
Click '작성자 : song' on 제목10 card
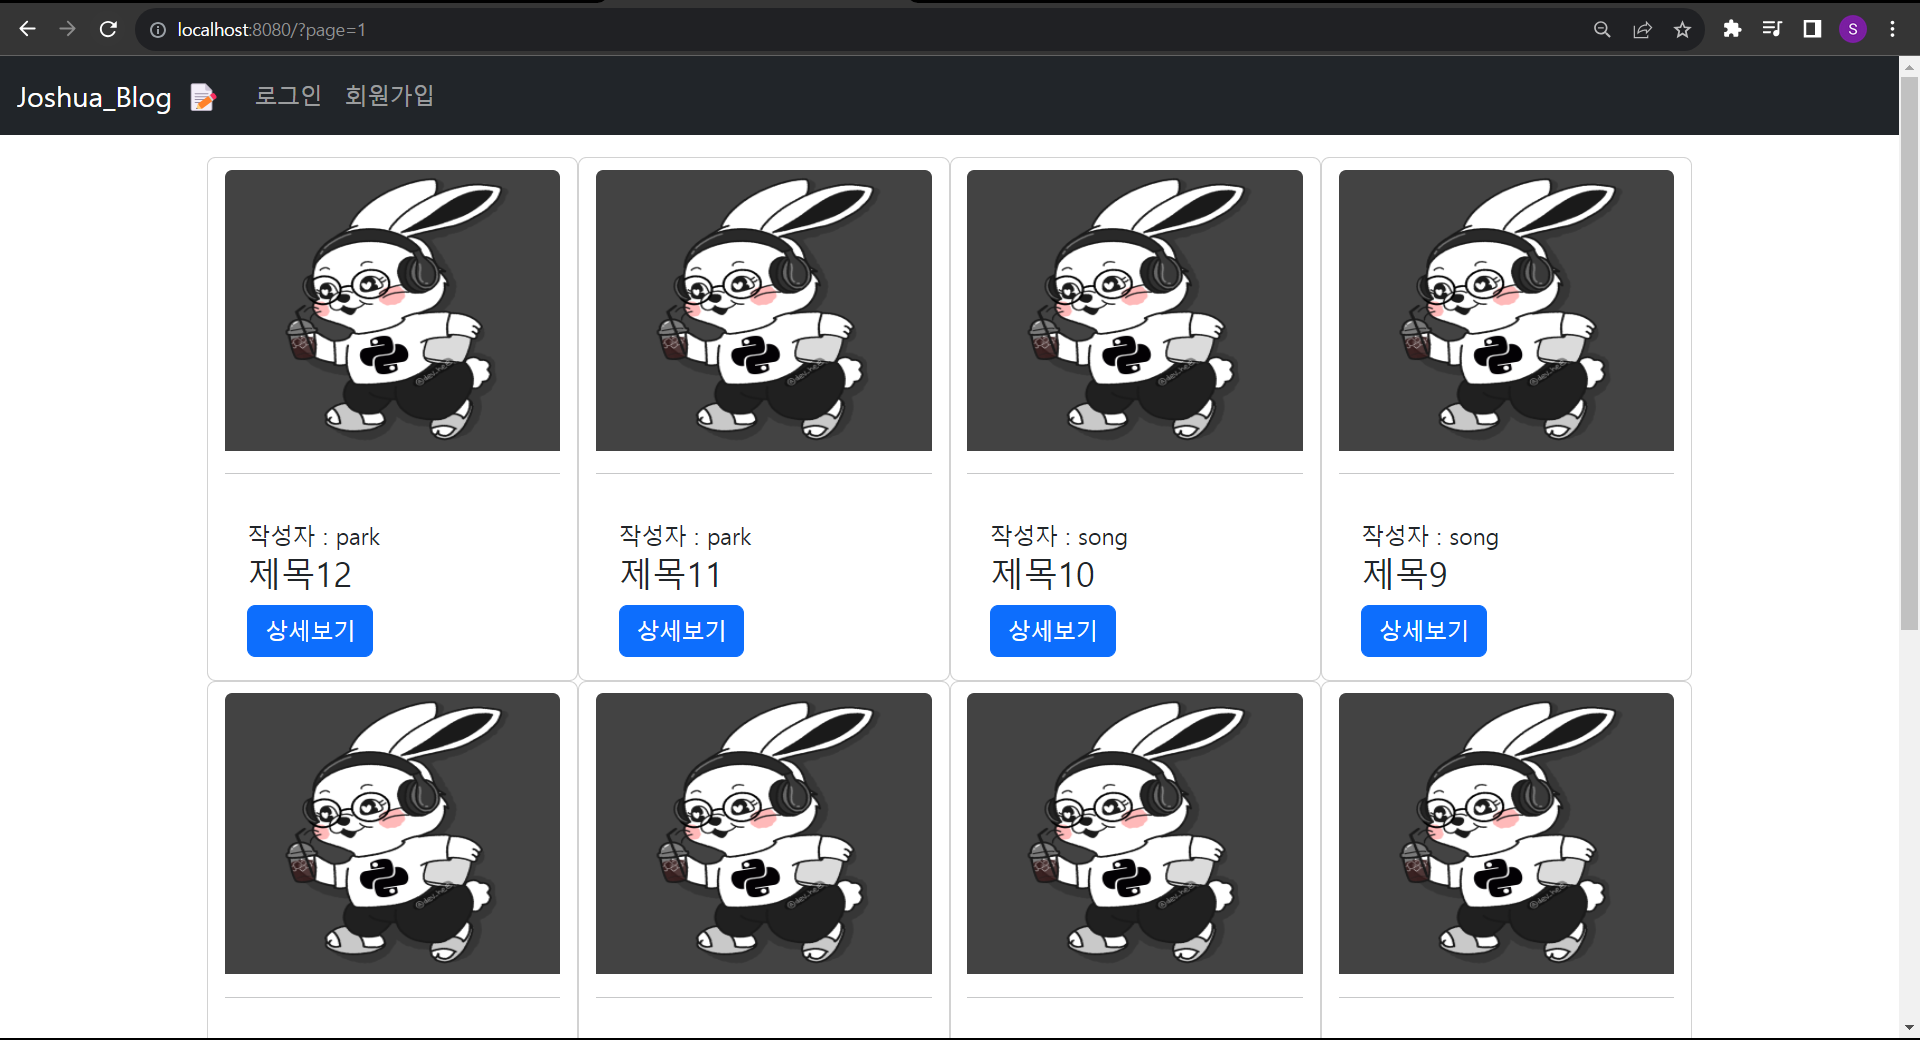1059,537
